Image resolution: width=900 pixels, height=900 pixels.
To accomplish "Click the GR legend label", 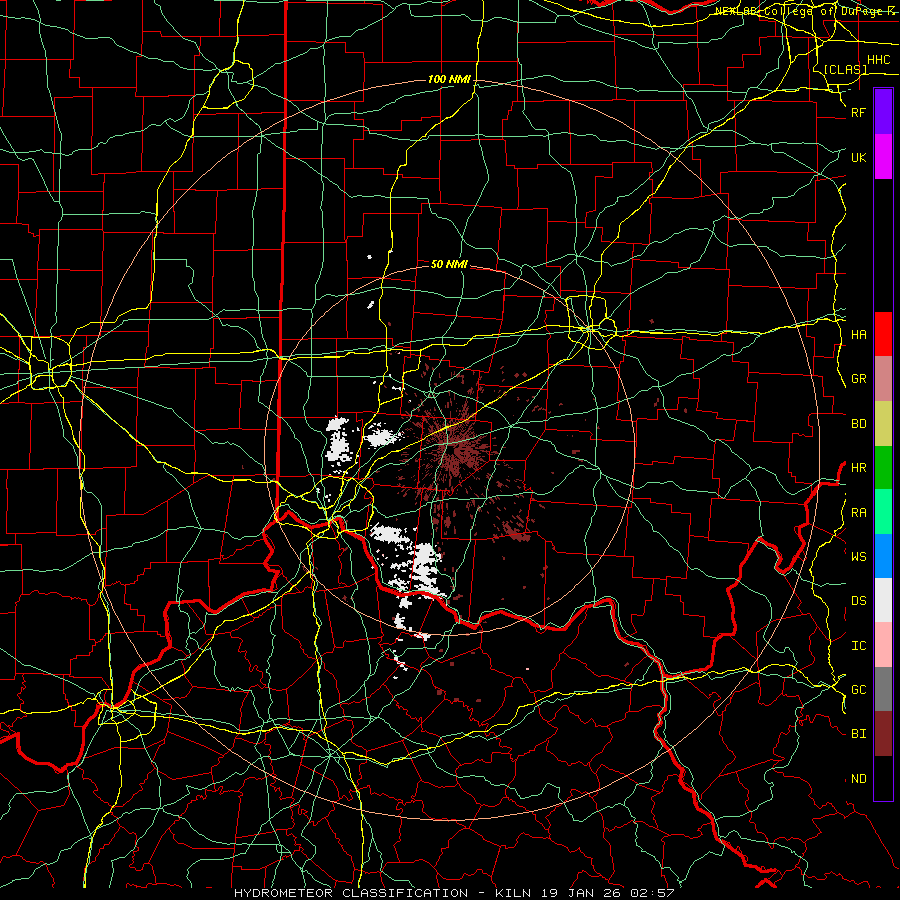I will coord(858,379).
